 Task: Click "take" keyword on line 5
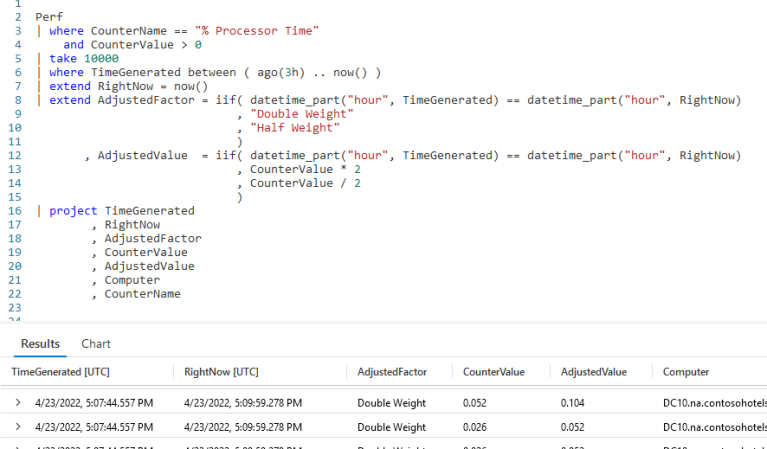[63, 58]
